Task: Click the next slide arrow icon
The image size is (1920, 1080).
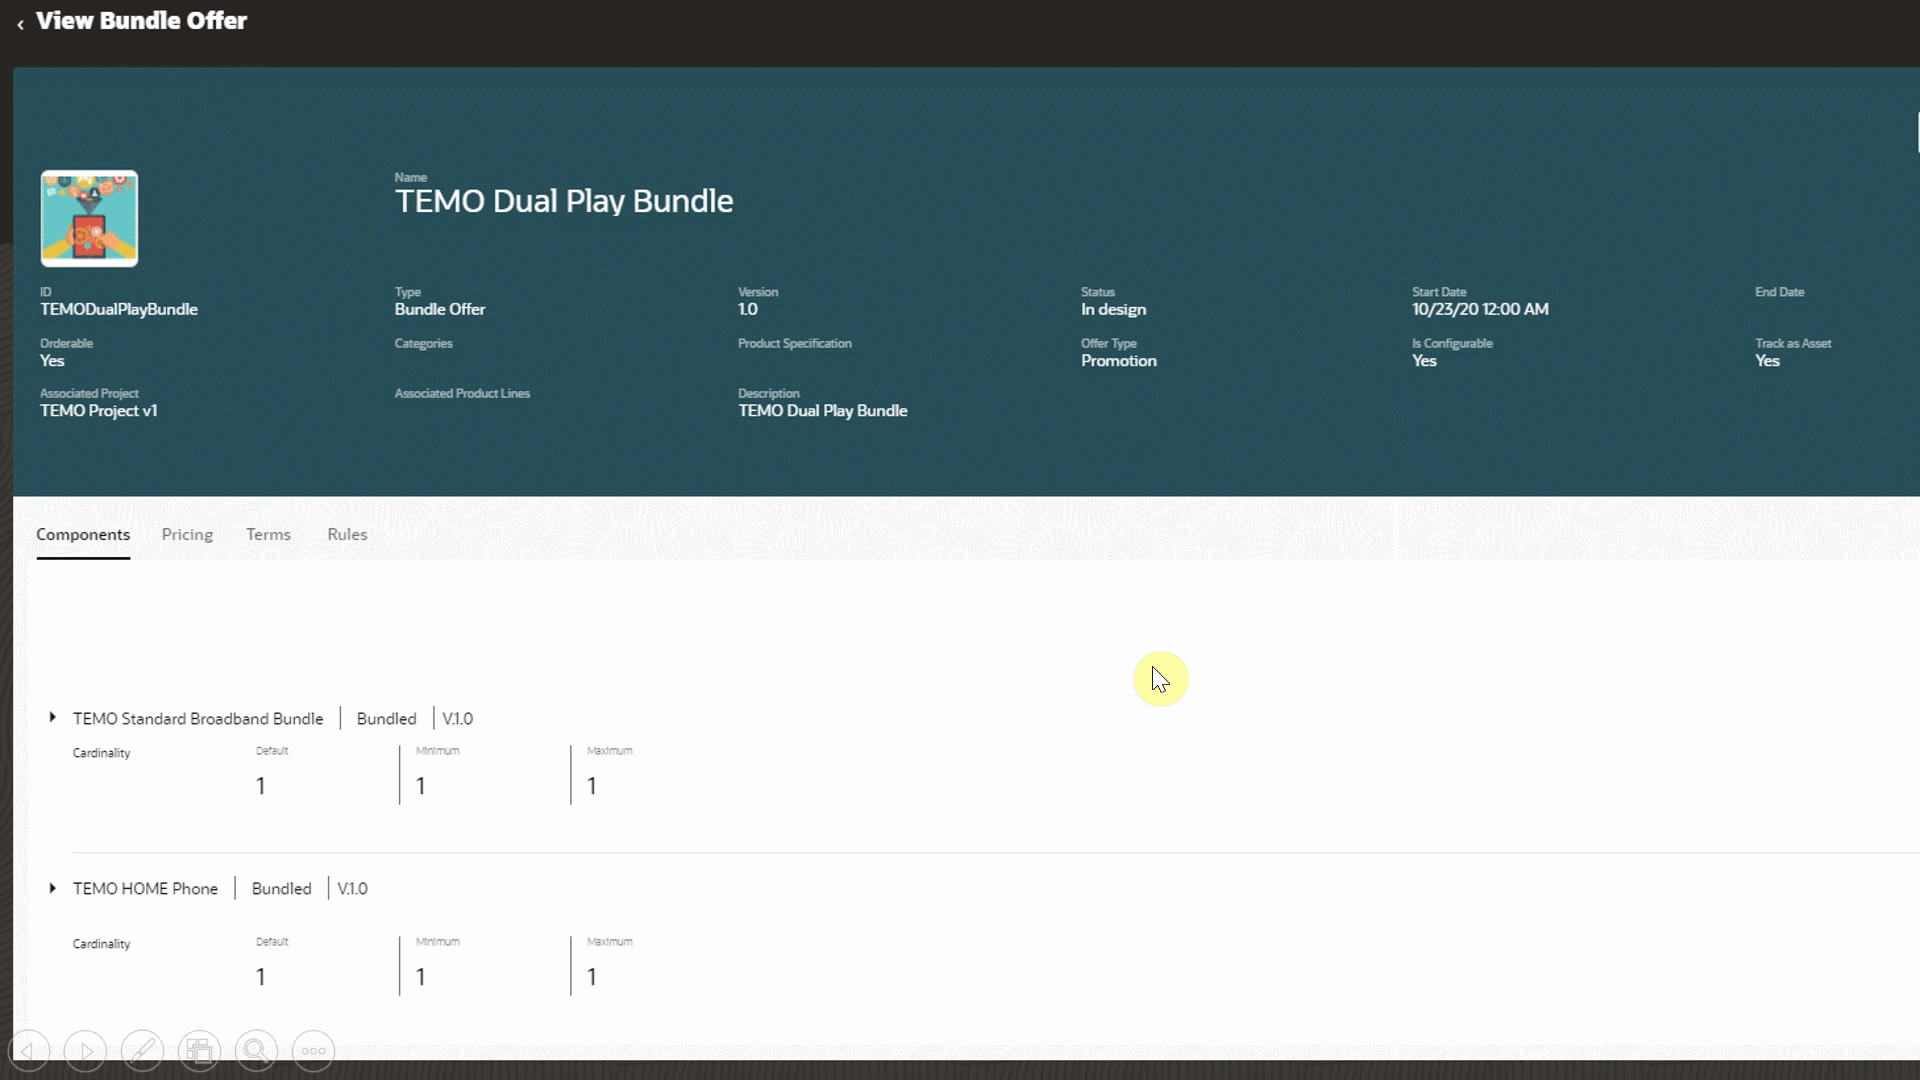Action: click(85, 1051)
